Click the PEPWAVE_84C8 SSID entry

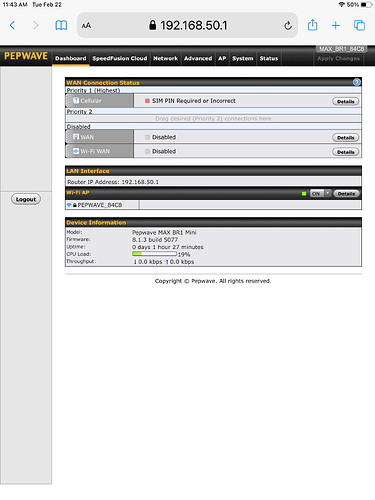point(100,205)
